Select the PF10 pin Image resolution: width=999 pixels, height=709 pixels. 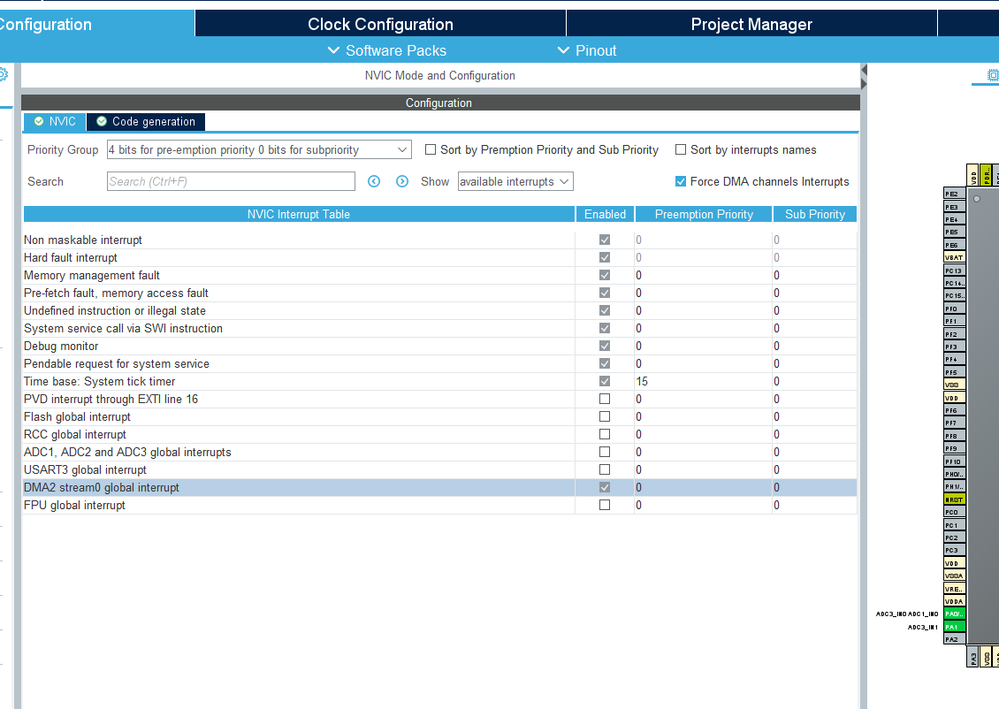954,461
